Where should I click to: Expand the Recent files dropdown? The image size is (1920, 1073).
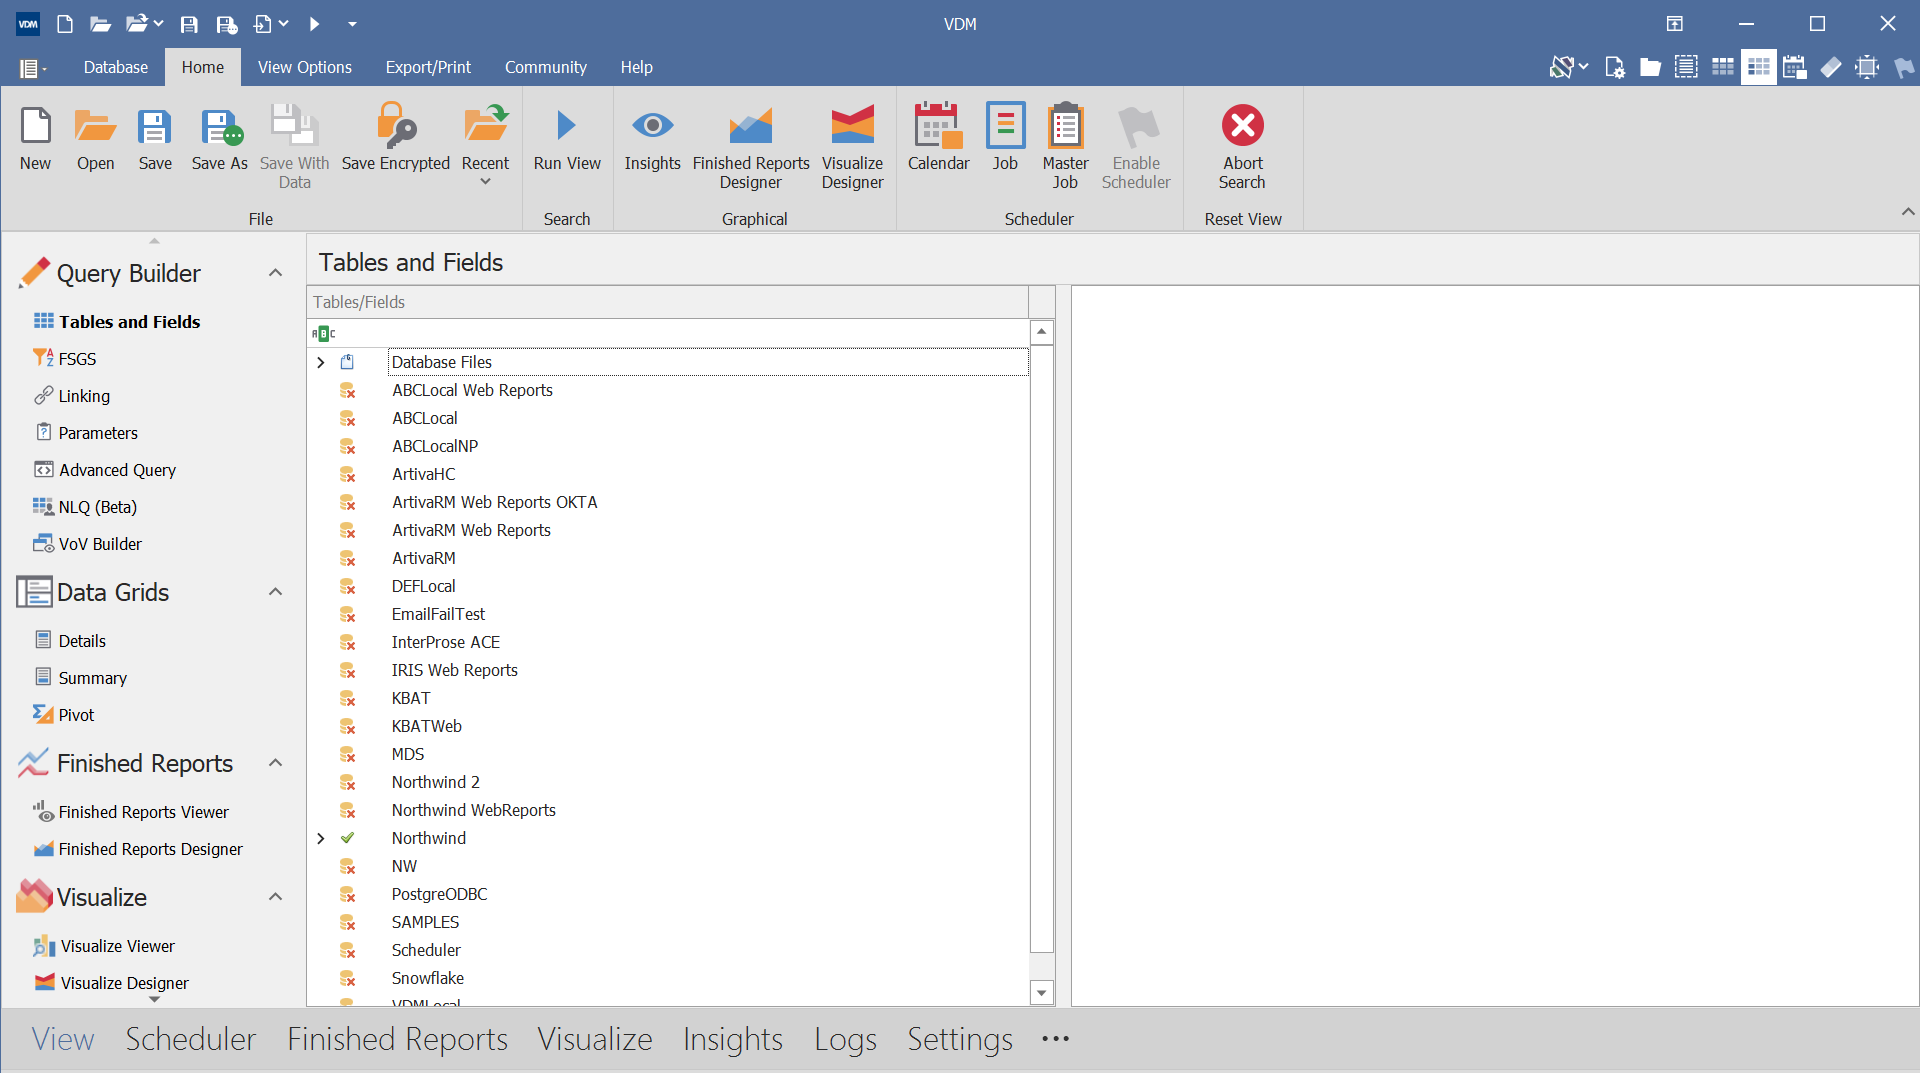coord(485,182)
